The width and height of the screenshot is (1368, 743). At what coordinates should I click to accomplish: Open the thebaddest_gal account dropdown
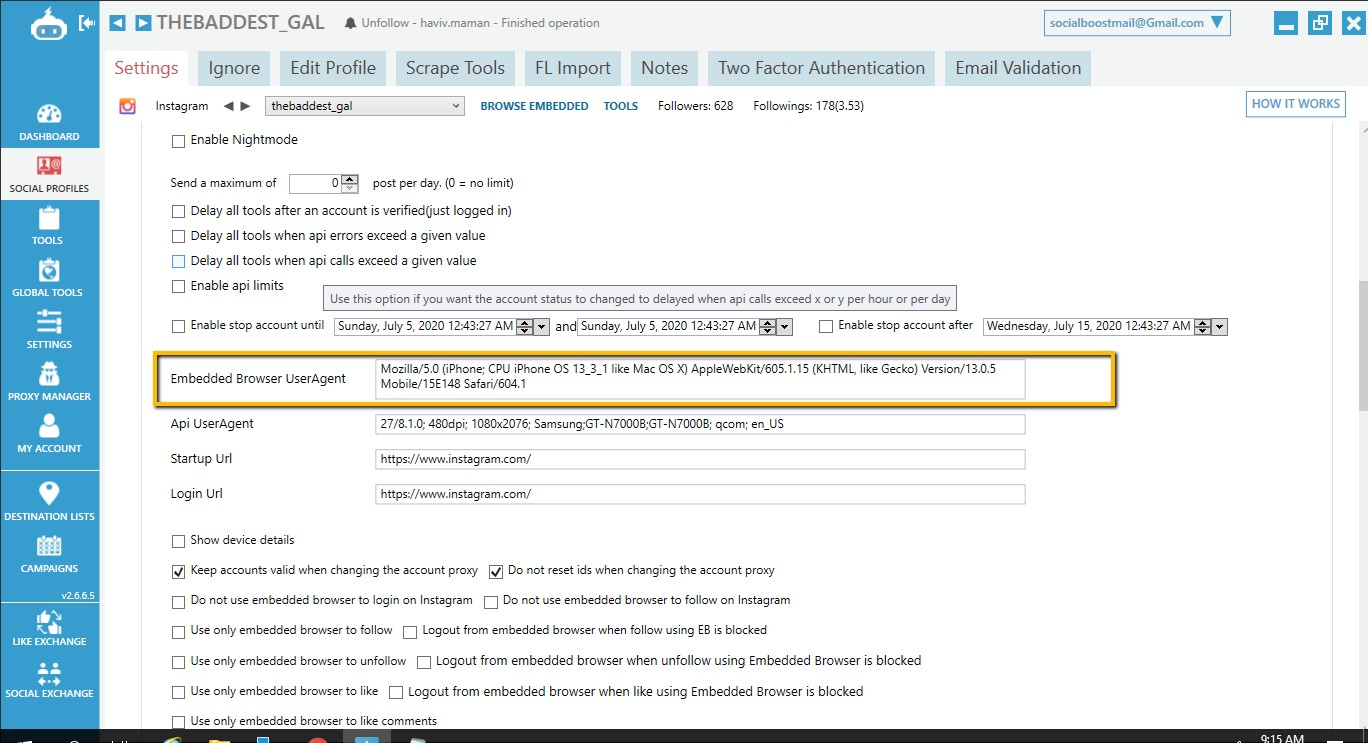click(x=365, y=106)
